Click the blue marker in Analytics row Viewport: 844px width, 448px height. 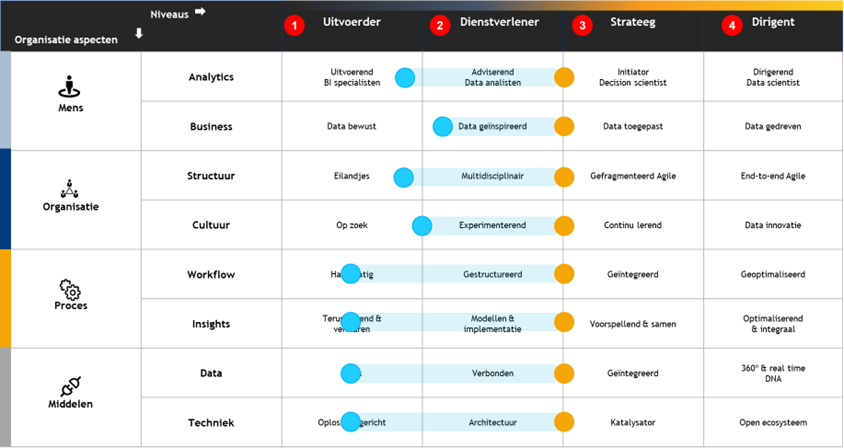(405, 78)
